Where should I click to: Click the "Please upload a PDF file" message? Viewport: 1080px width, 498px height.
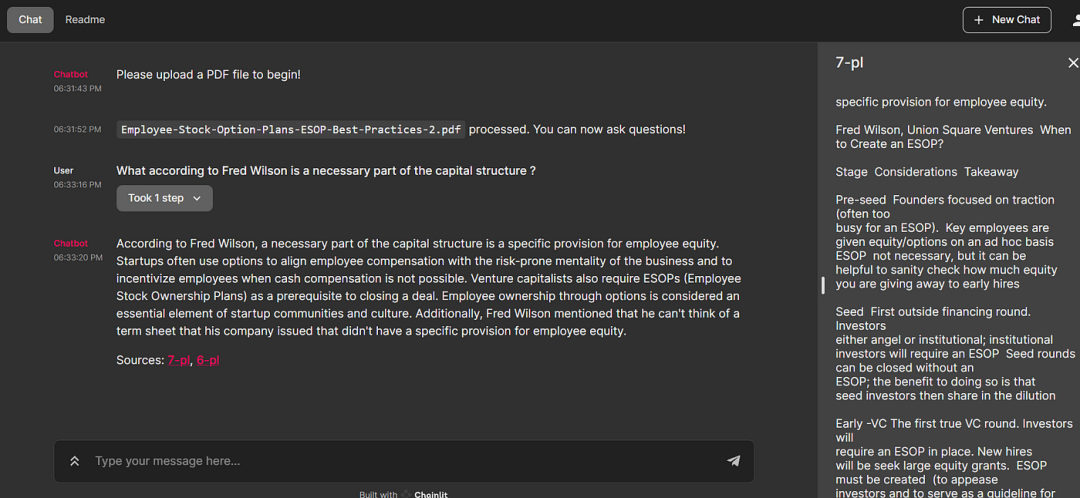208,74
